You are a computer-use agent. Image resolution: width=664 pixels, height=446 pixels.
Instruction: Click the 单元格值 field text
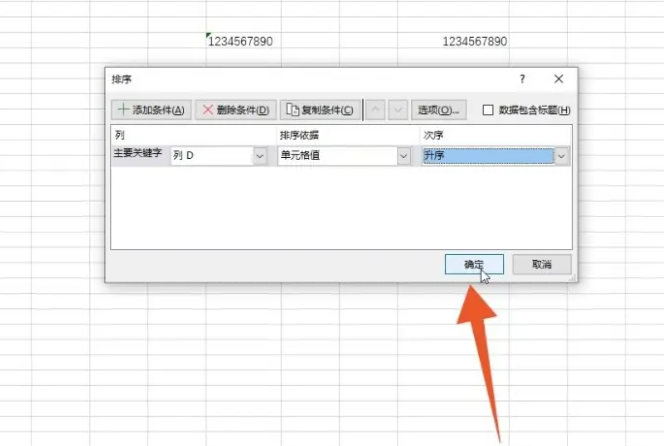coord(300,155)
